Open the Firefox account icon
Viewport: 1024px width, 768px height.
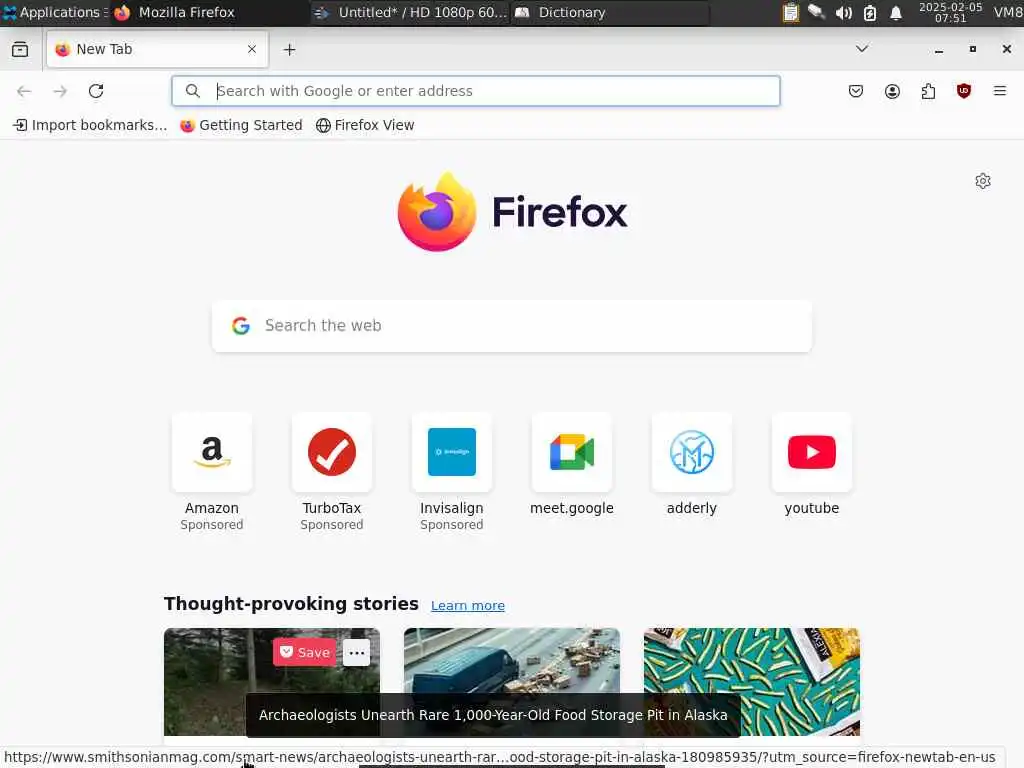(x=892, y=91)
